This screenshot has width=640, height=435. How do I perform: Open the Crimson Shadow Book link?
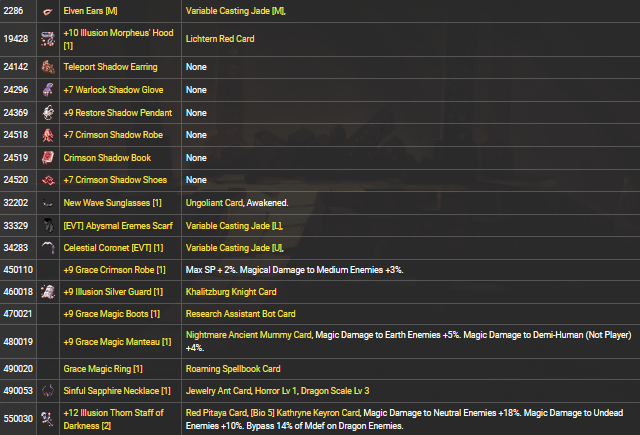[107, 158]
